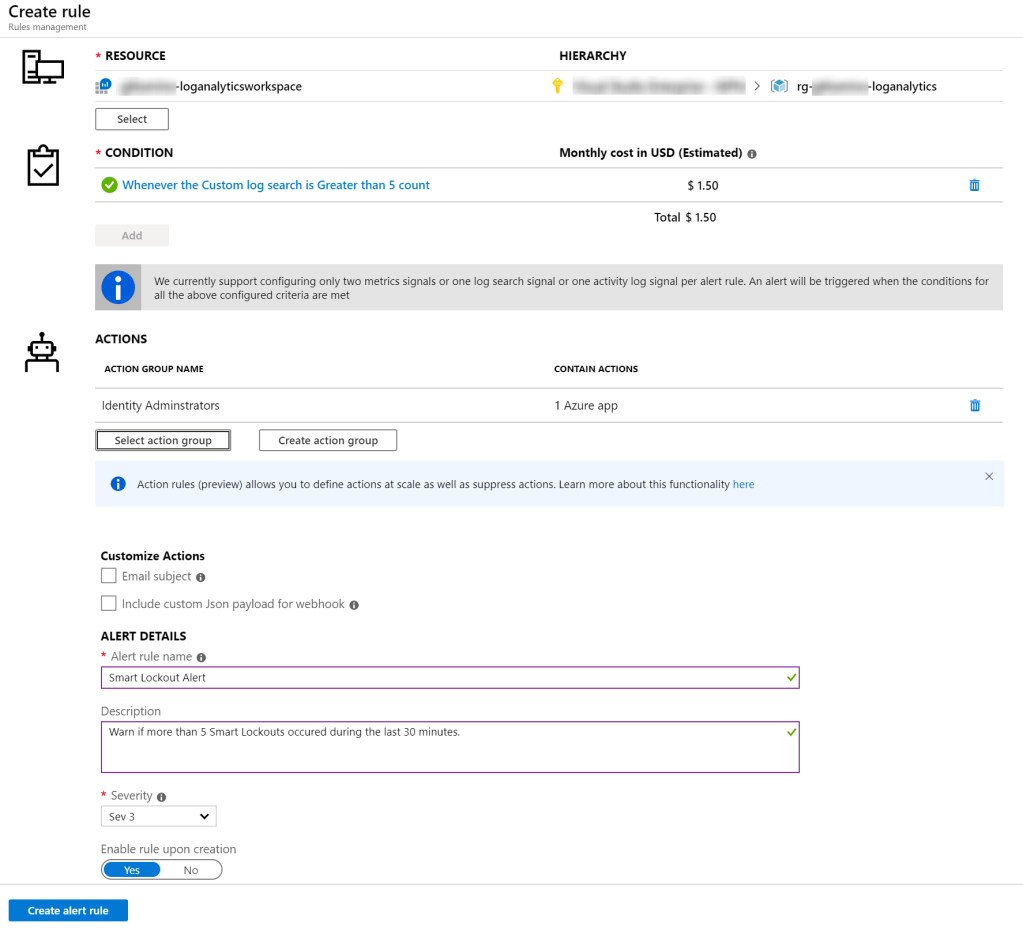Delete the Custom log search condition via trash icon

(x=974, y=184)
